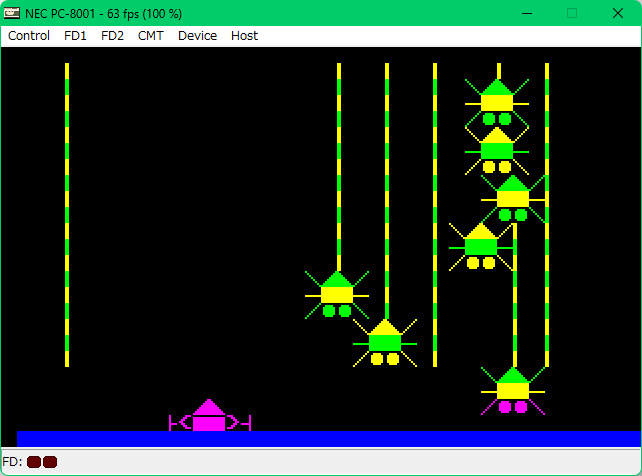Image resolution: width=642 pixels, height=476 pixels.
Task: Open the FD2 menu
Action: pos(112,36)
